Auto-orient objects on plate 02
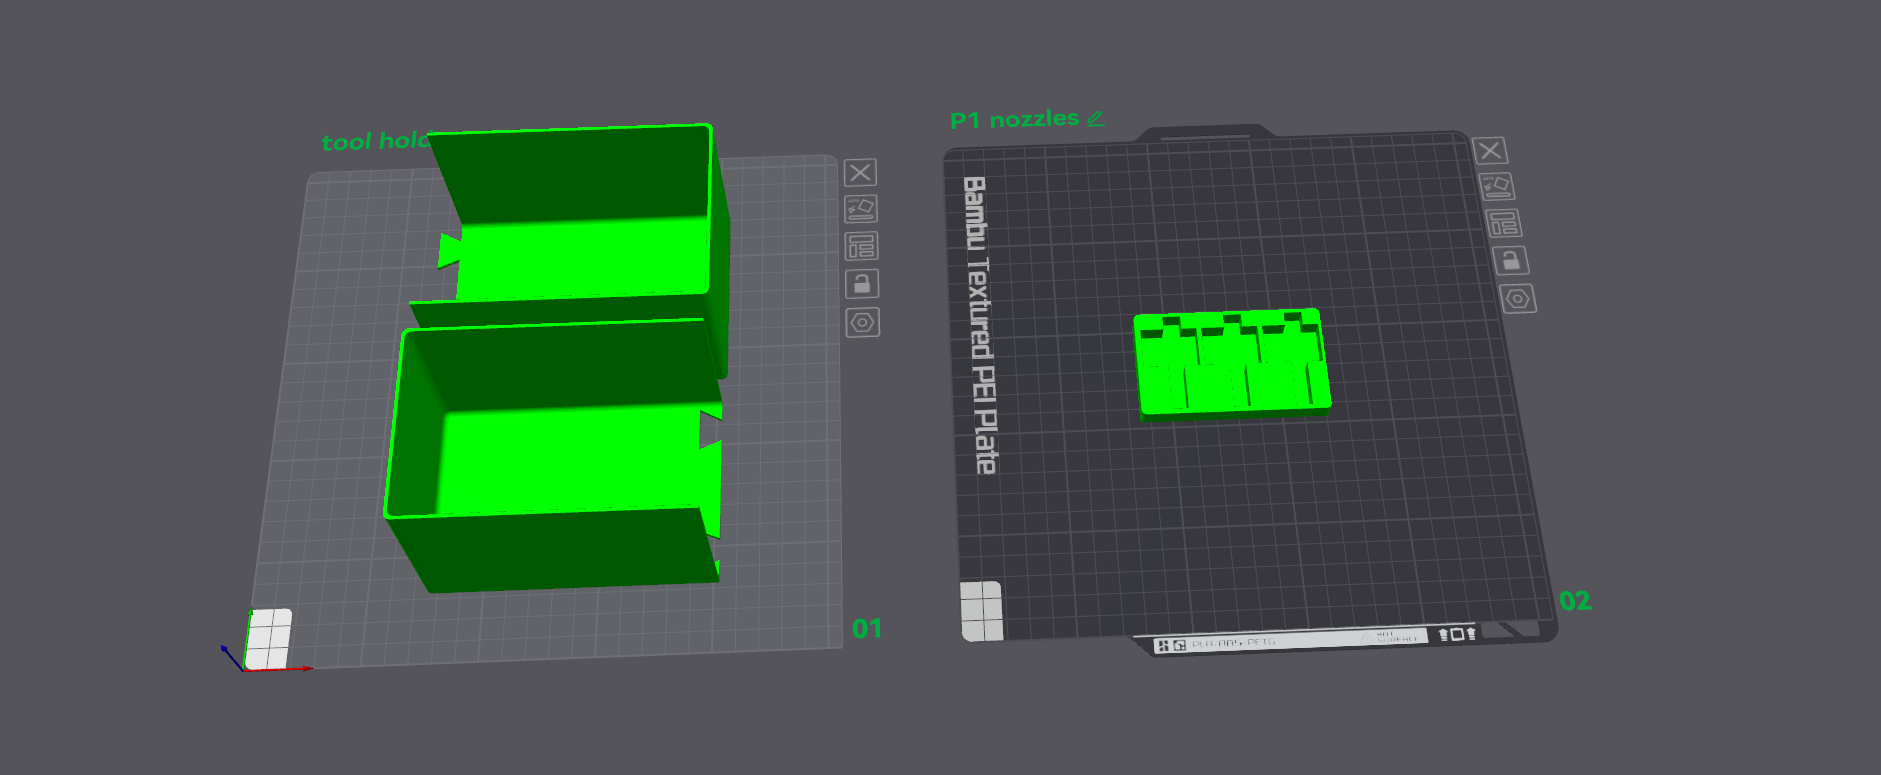The height and width of the screenshot is (775, 1881). tap(1496, 187)
